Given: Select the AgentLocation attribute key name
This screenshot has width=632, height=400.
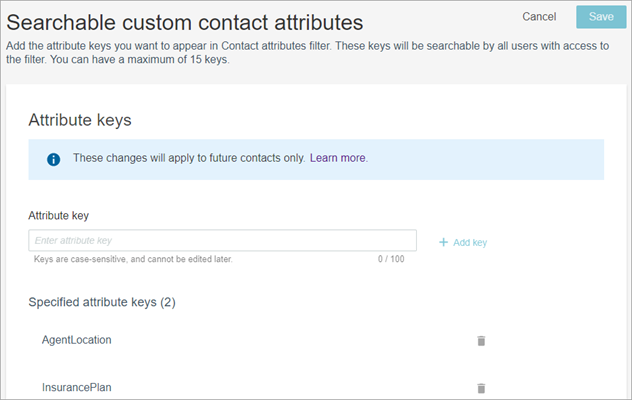Looking at the screenshot, I should pos(76,340).
